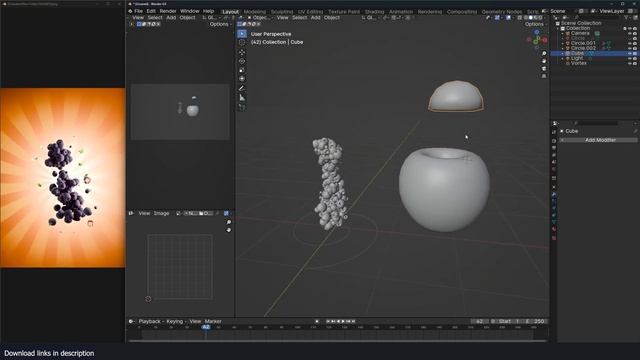
Task: Click the Add Modifier button
Action: (x=600, y=140)
